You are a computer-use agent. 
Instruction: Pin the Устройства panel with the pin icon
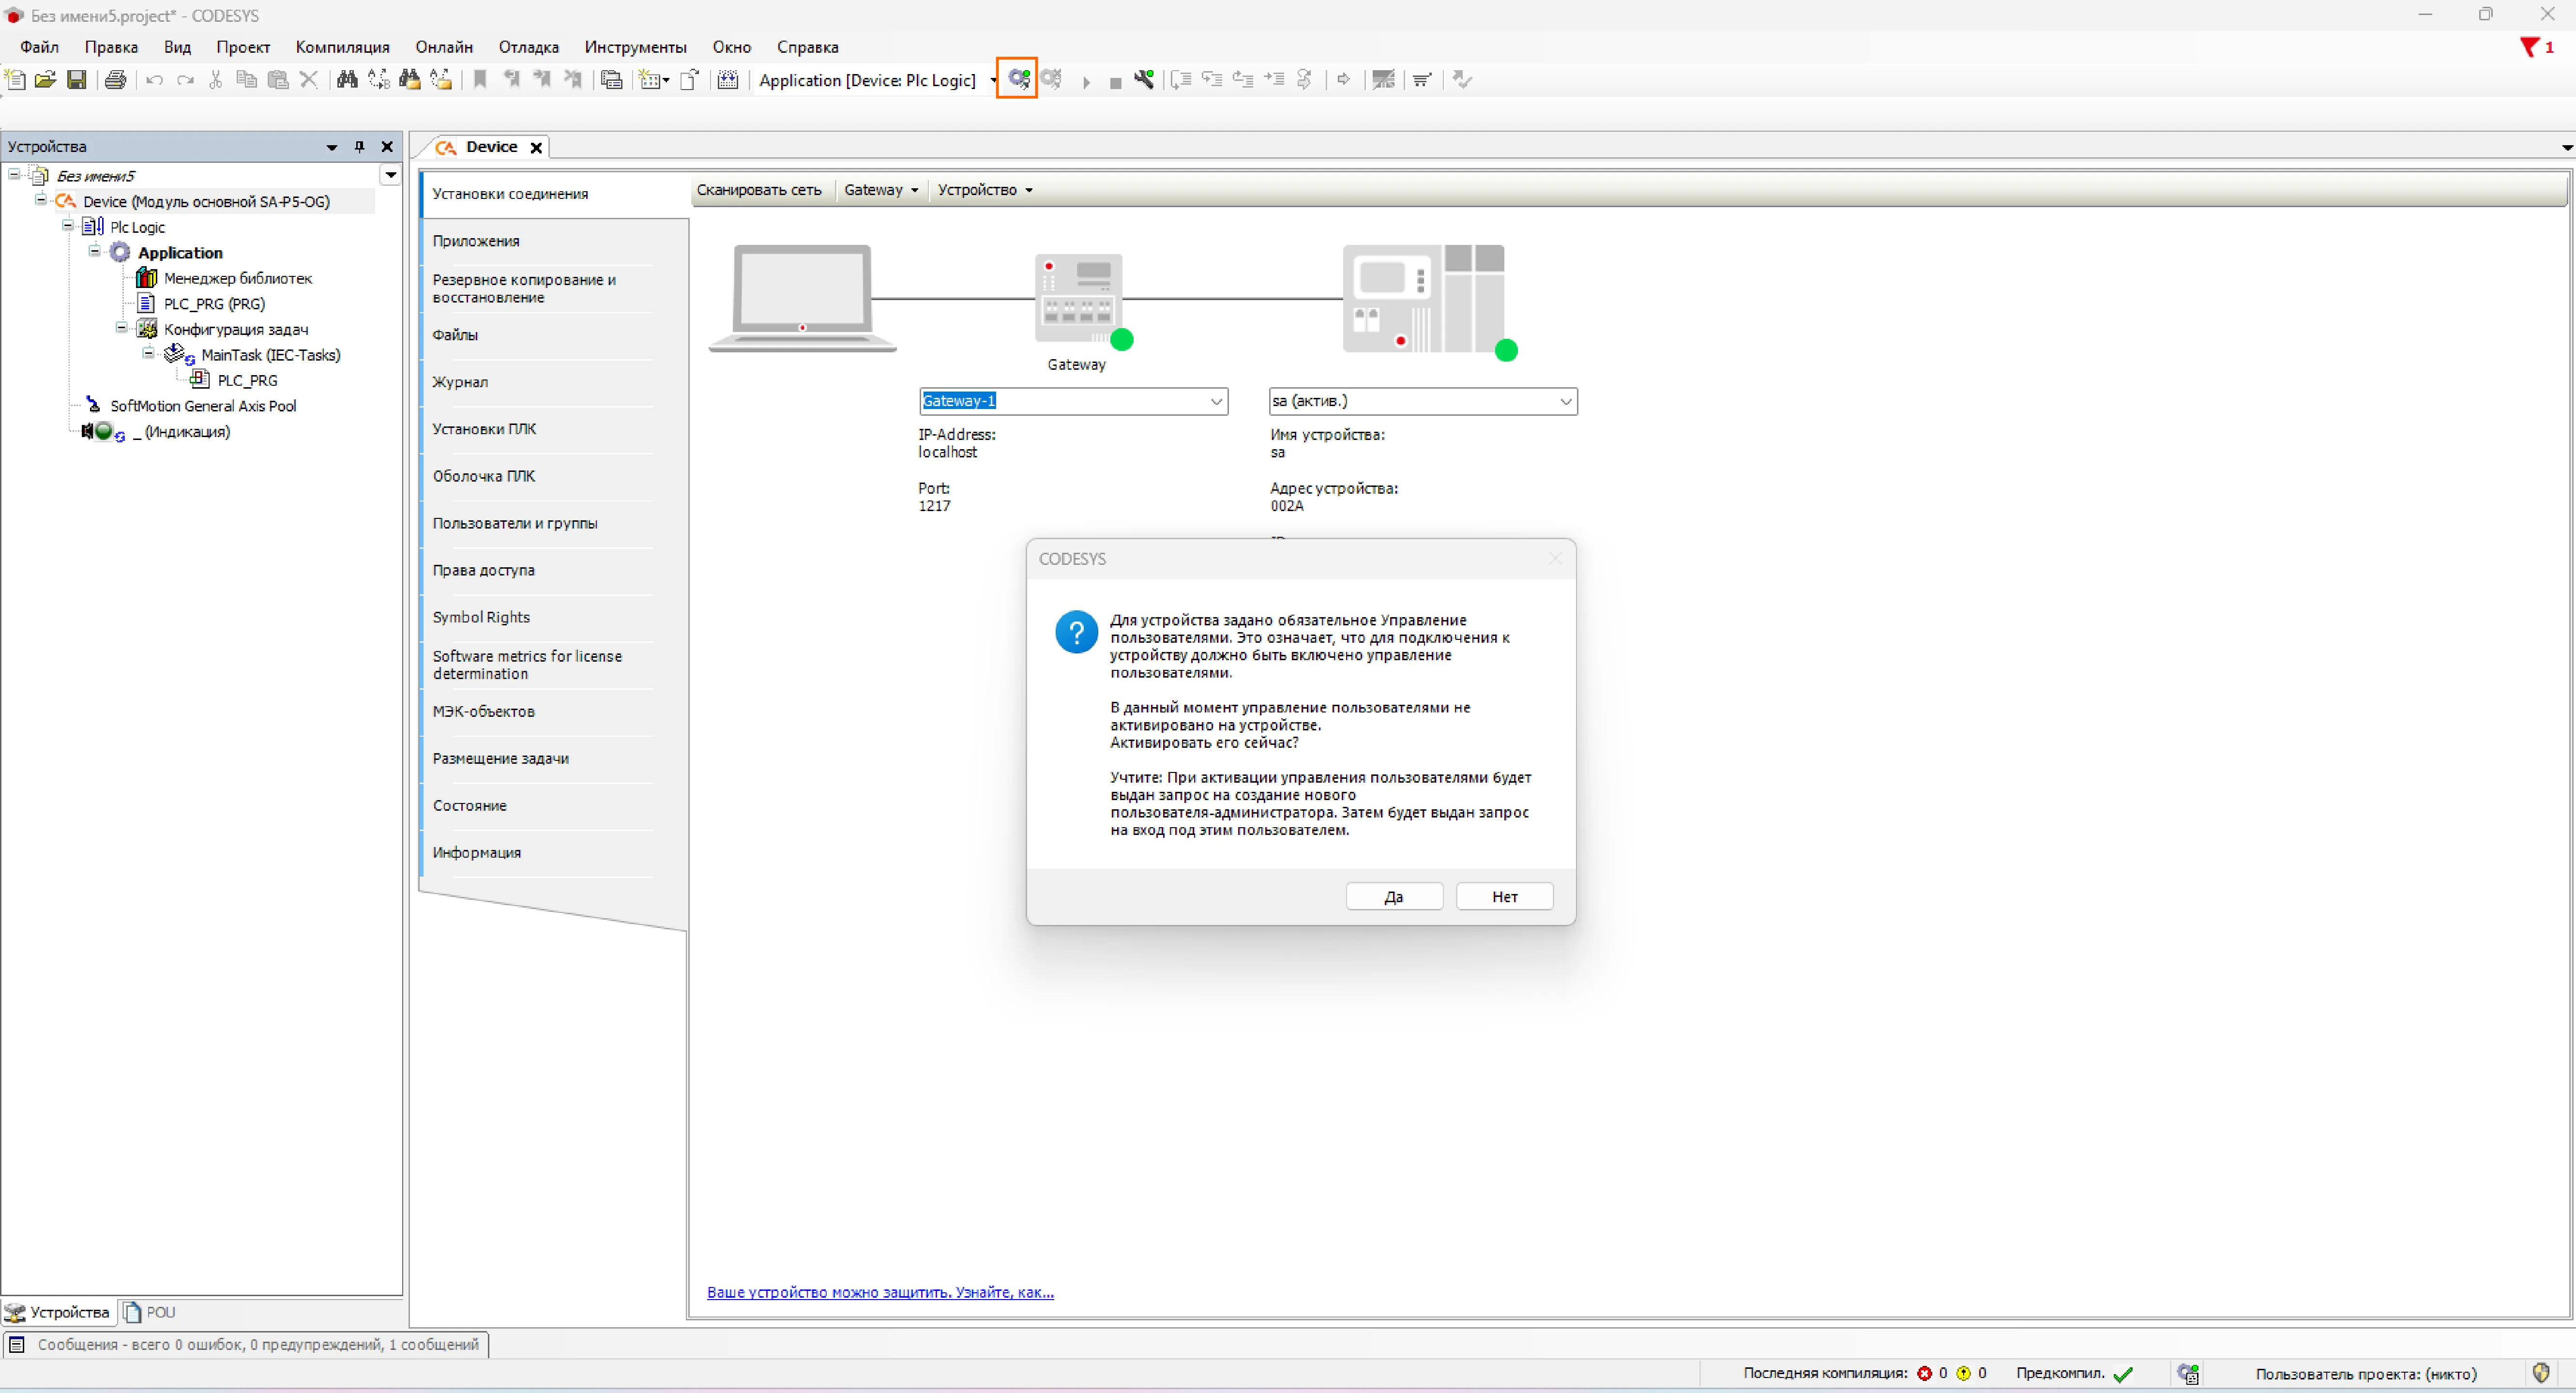[360, 147]
